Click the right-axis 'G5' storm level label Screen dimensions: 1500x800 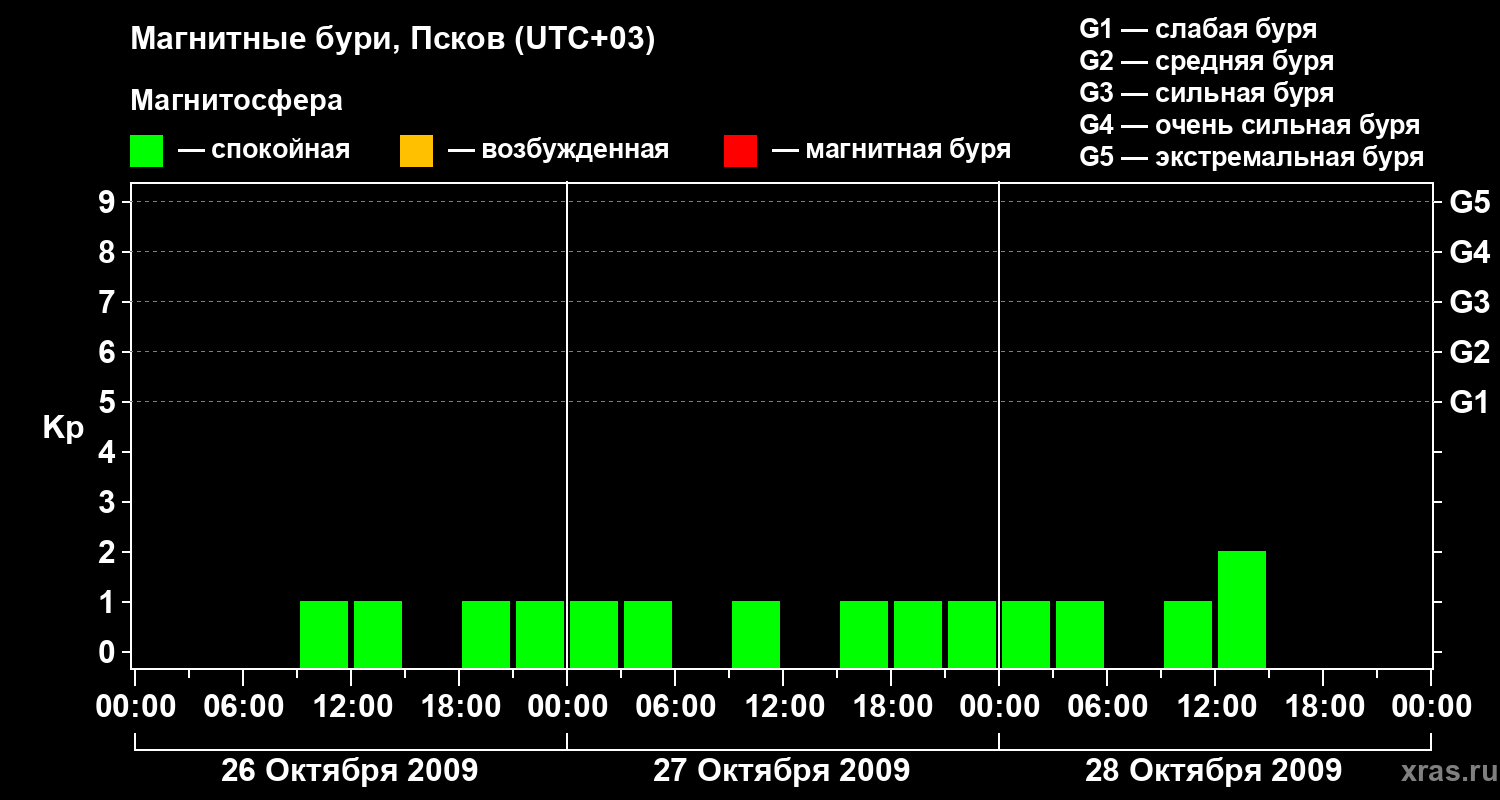1469,202
